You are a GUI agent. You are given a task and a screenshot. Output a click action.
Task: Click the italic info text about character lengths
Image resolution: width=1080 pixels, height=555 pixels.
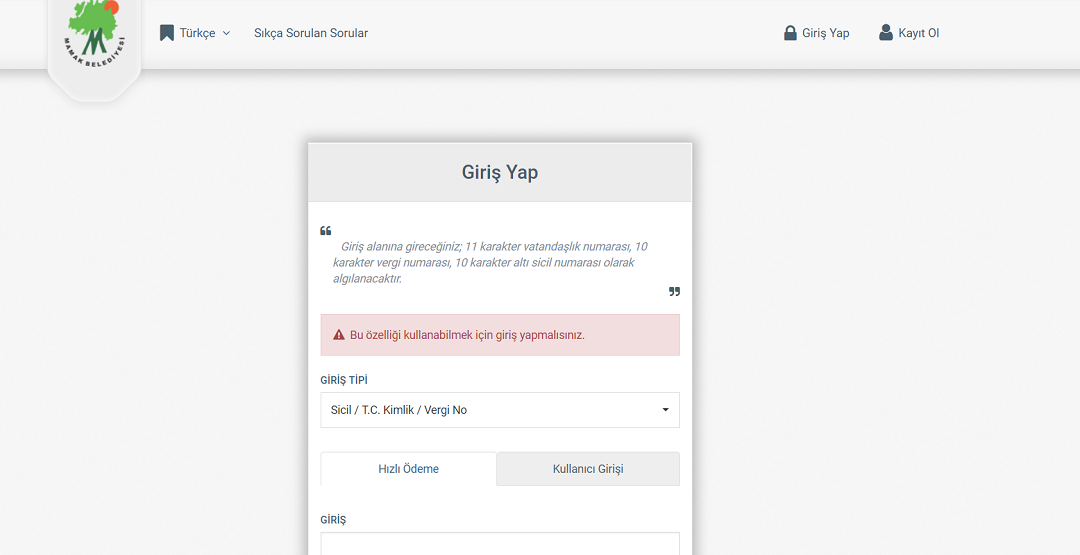(490, 262)
